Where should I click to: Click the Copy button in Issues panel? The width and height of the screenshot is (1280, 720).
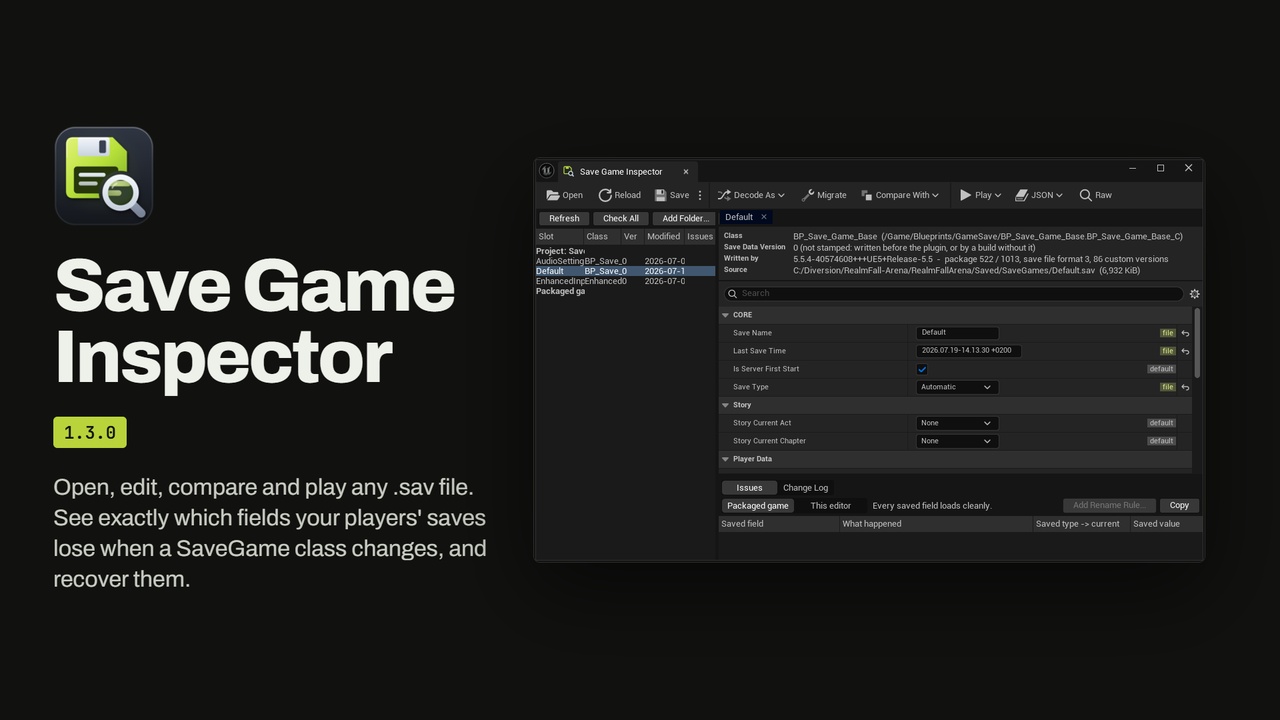[x=1180, y=506]
